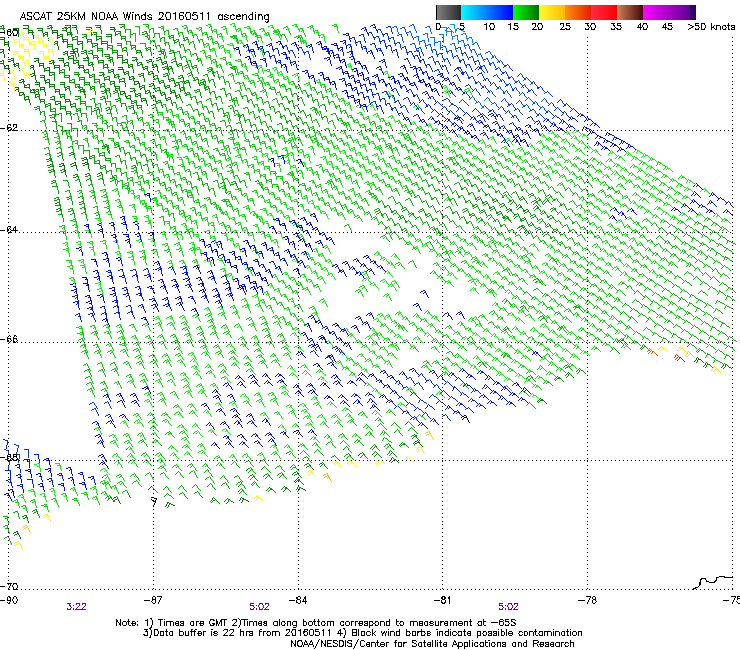The image size is (740, 650).
Task: Click the black coastline outline at bottom right
Action: (x=713, y=582)
